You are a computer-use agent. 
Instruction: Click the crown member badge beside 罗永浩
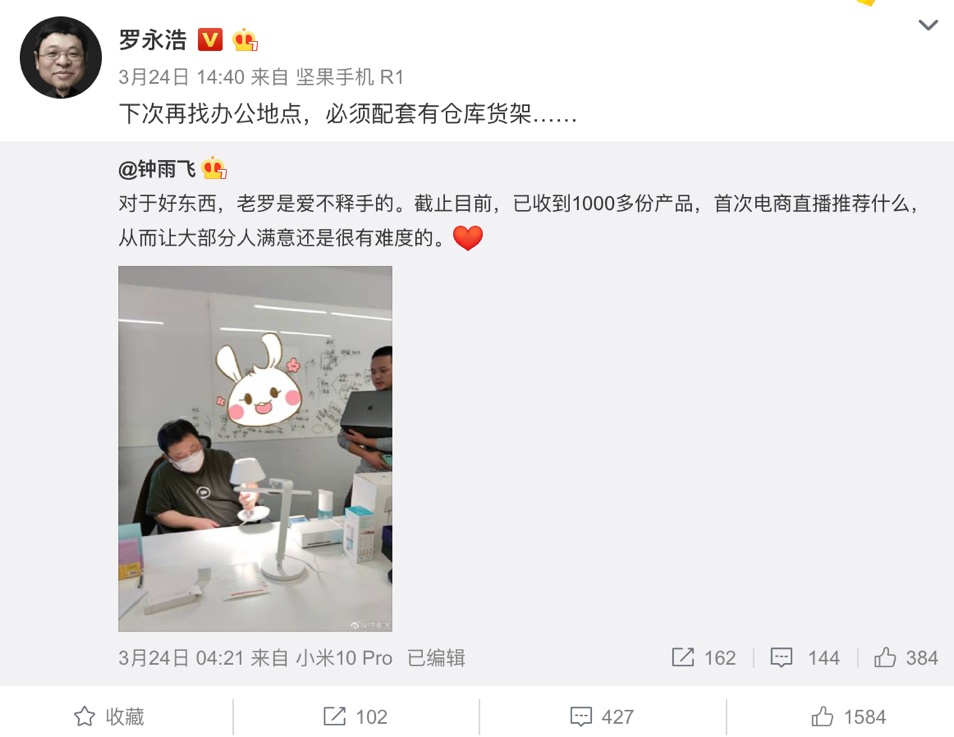245,40
